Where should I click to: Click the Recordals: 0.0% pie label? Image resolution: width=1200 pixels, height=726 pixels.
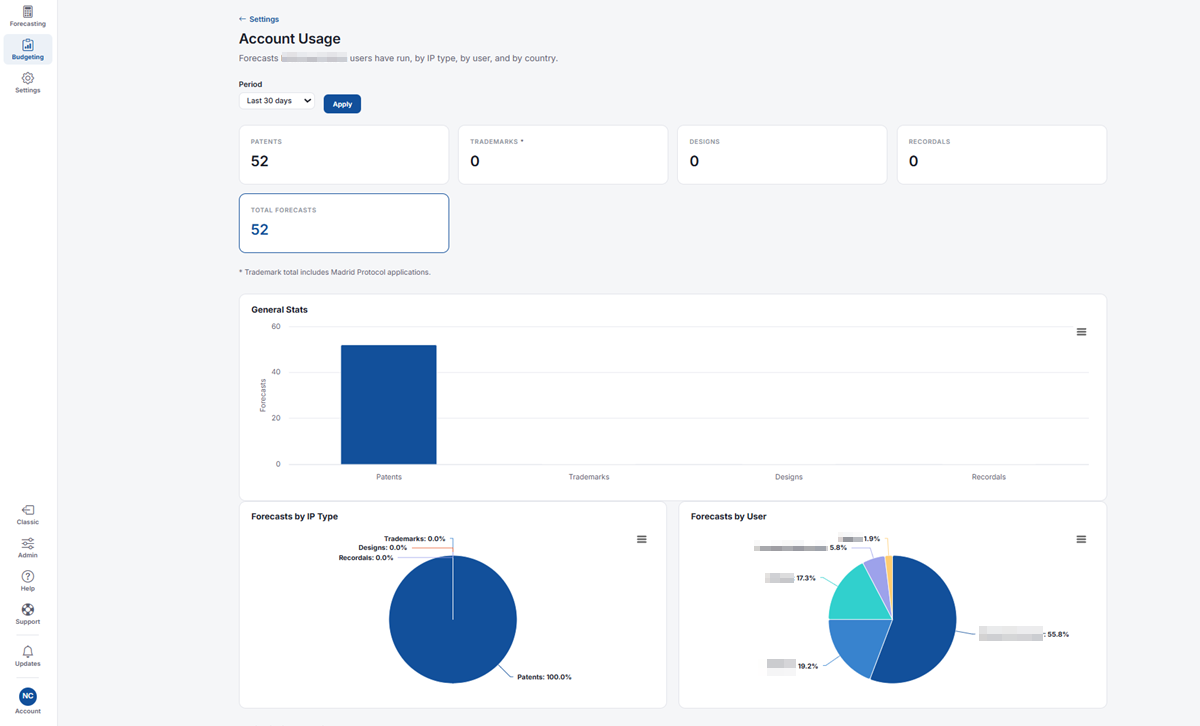(365, 558)
